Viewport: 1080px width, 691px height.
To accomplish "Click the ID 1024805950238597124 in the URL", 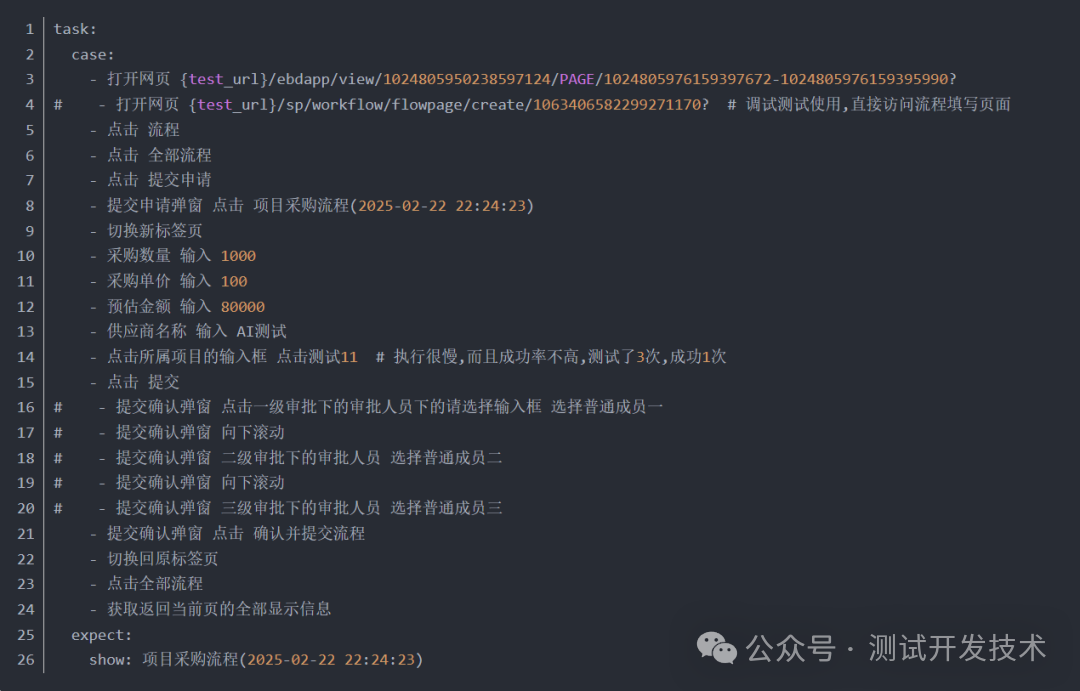I will [466, 79].
